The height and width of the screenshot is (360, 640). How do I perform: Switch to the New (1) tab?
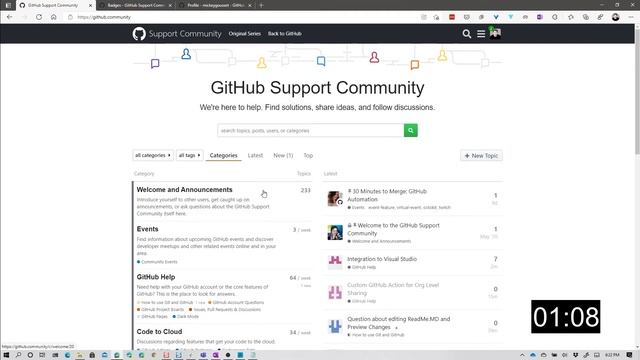tap(283, 156)
